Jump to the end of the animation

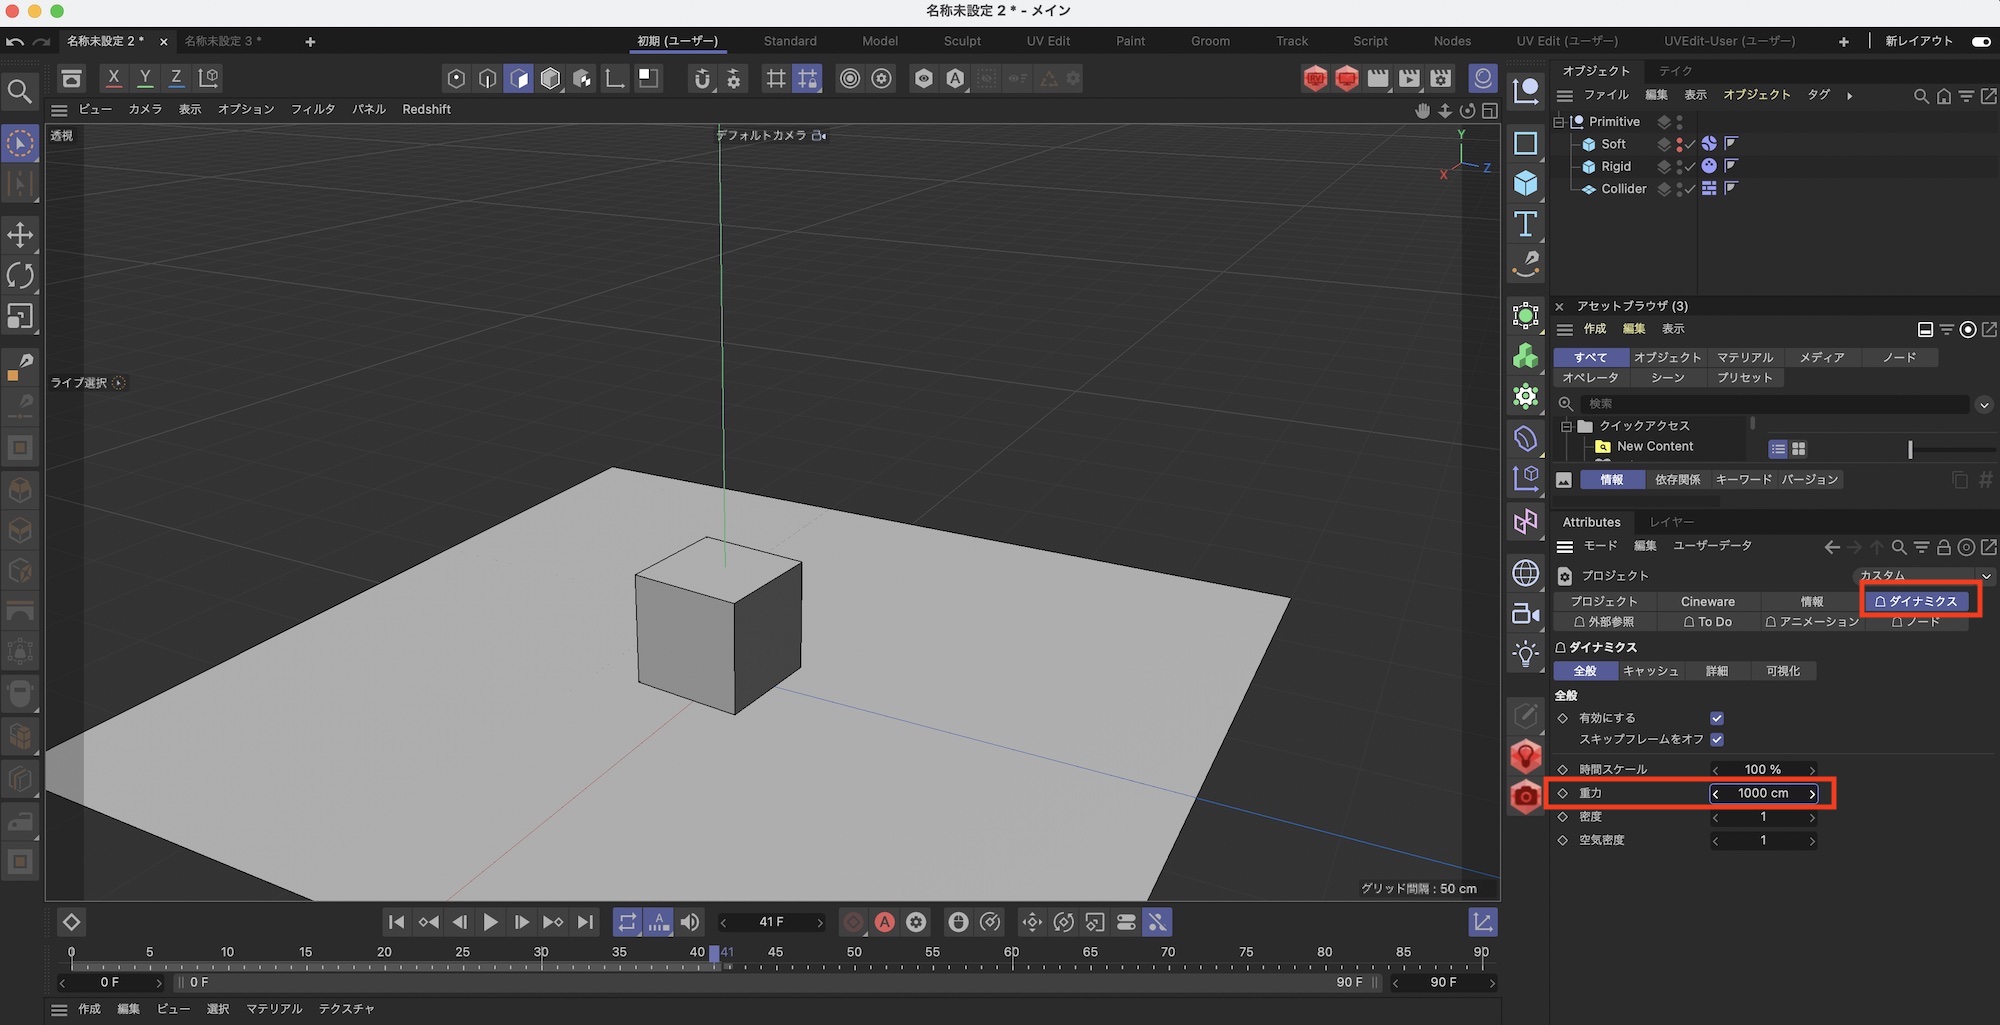[586, 922]
